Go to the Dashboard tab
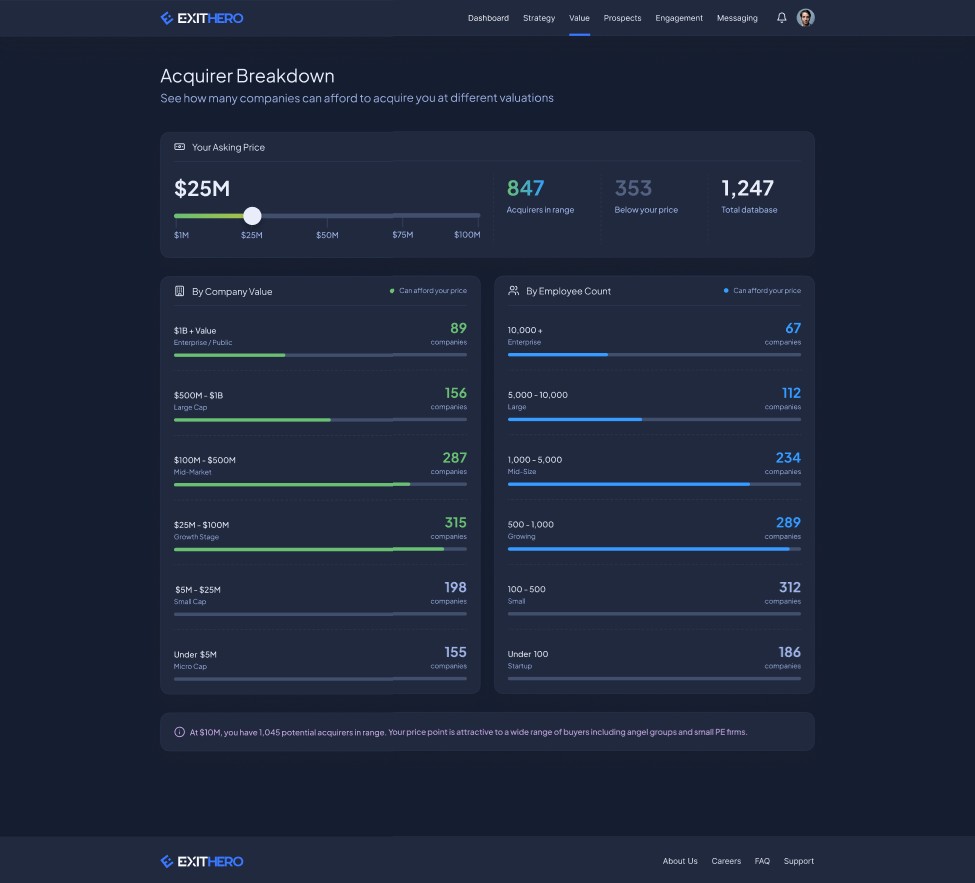This screenshot has height=883, width=975. [488, 18]
